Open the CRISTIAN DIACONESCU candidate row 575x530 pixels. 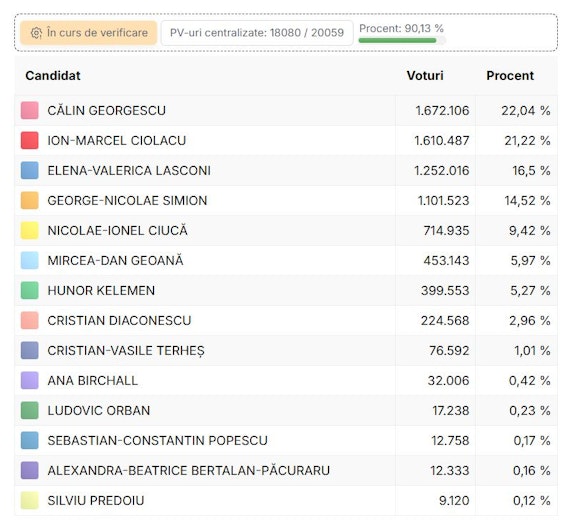(286, 321)
